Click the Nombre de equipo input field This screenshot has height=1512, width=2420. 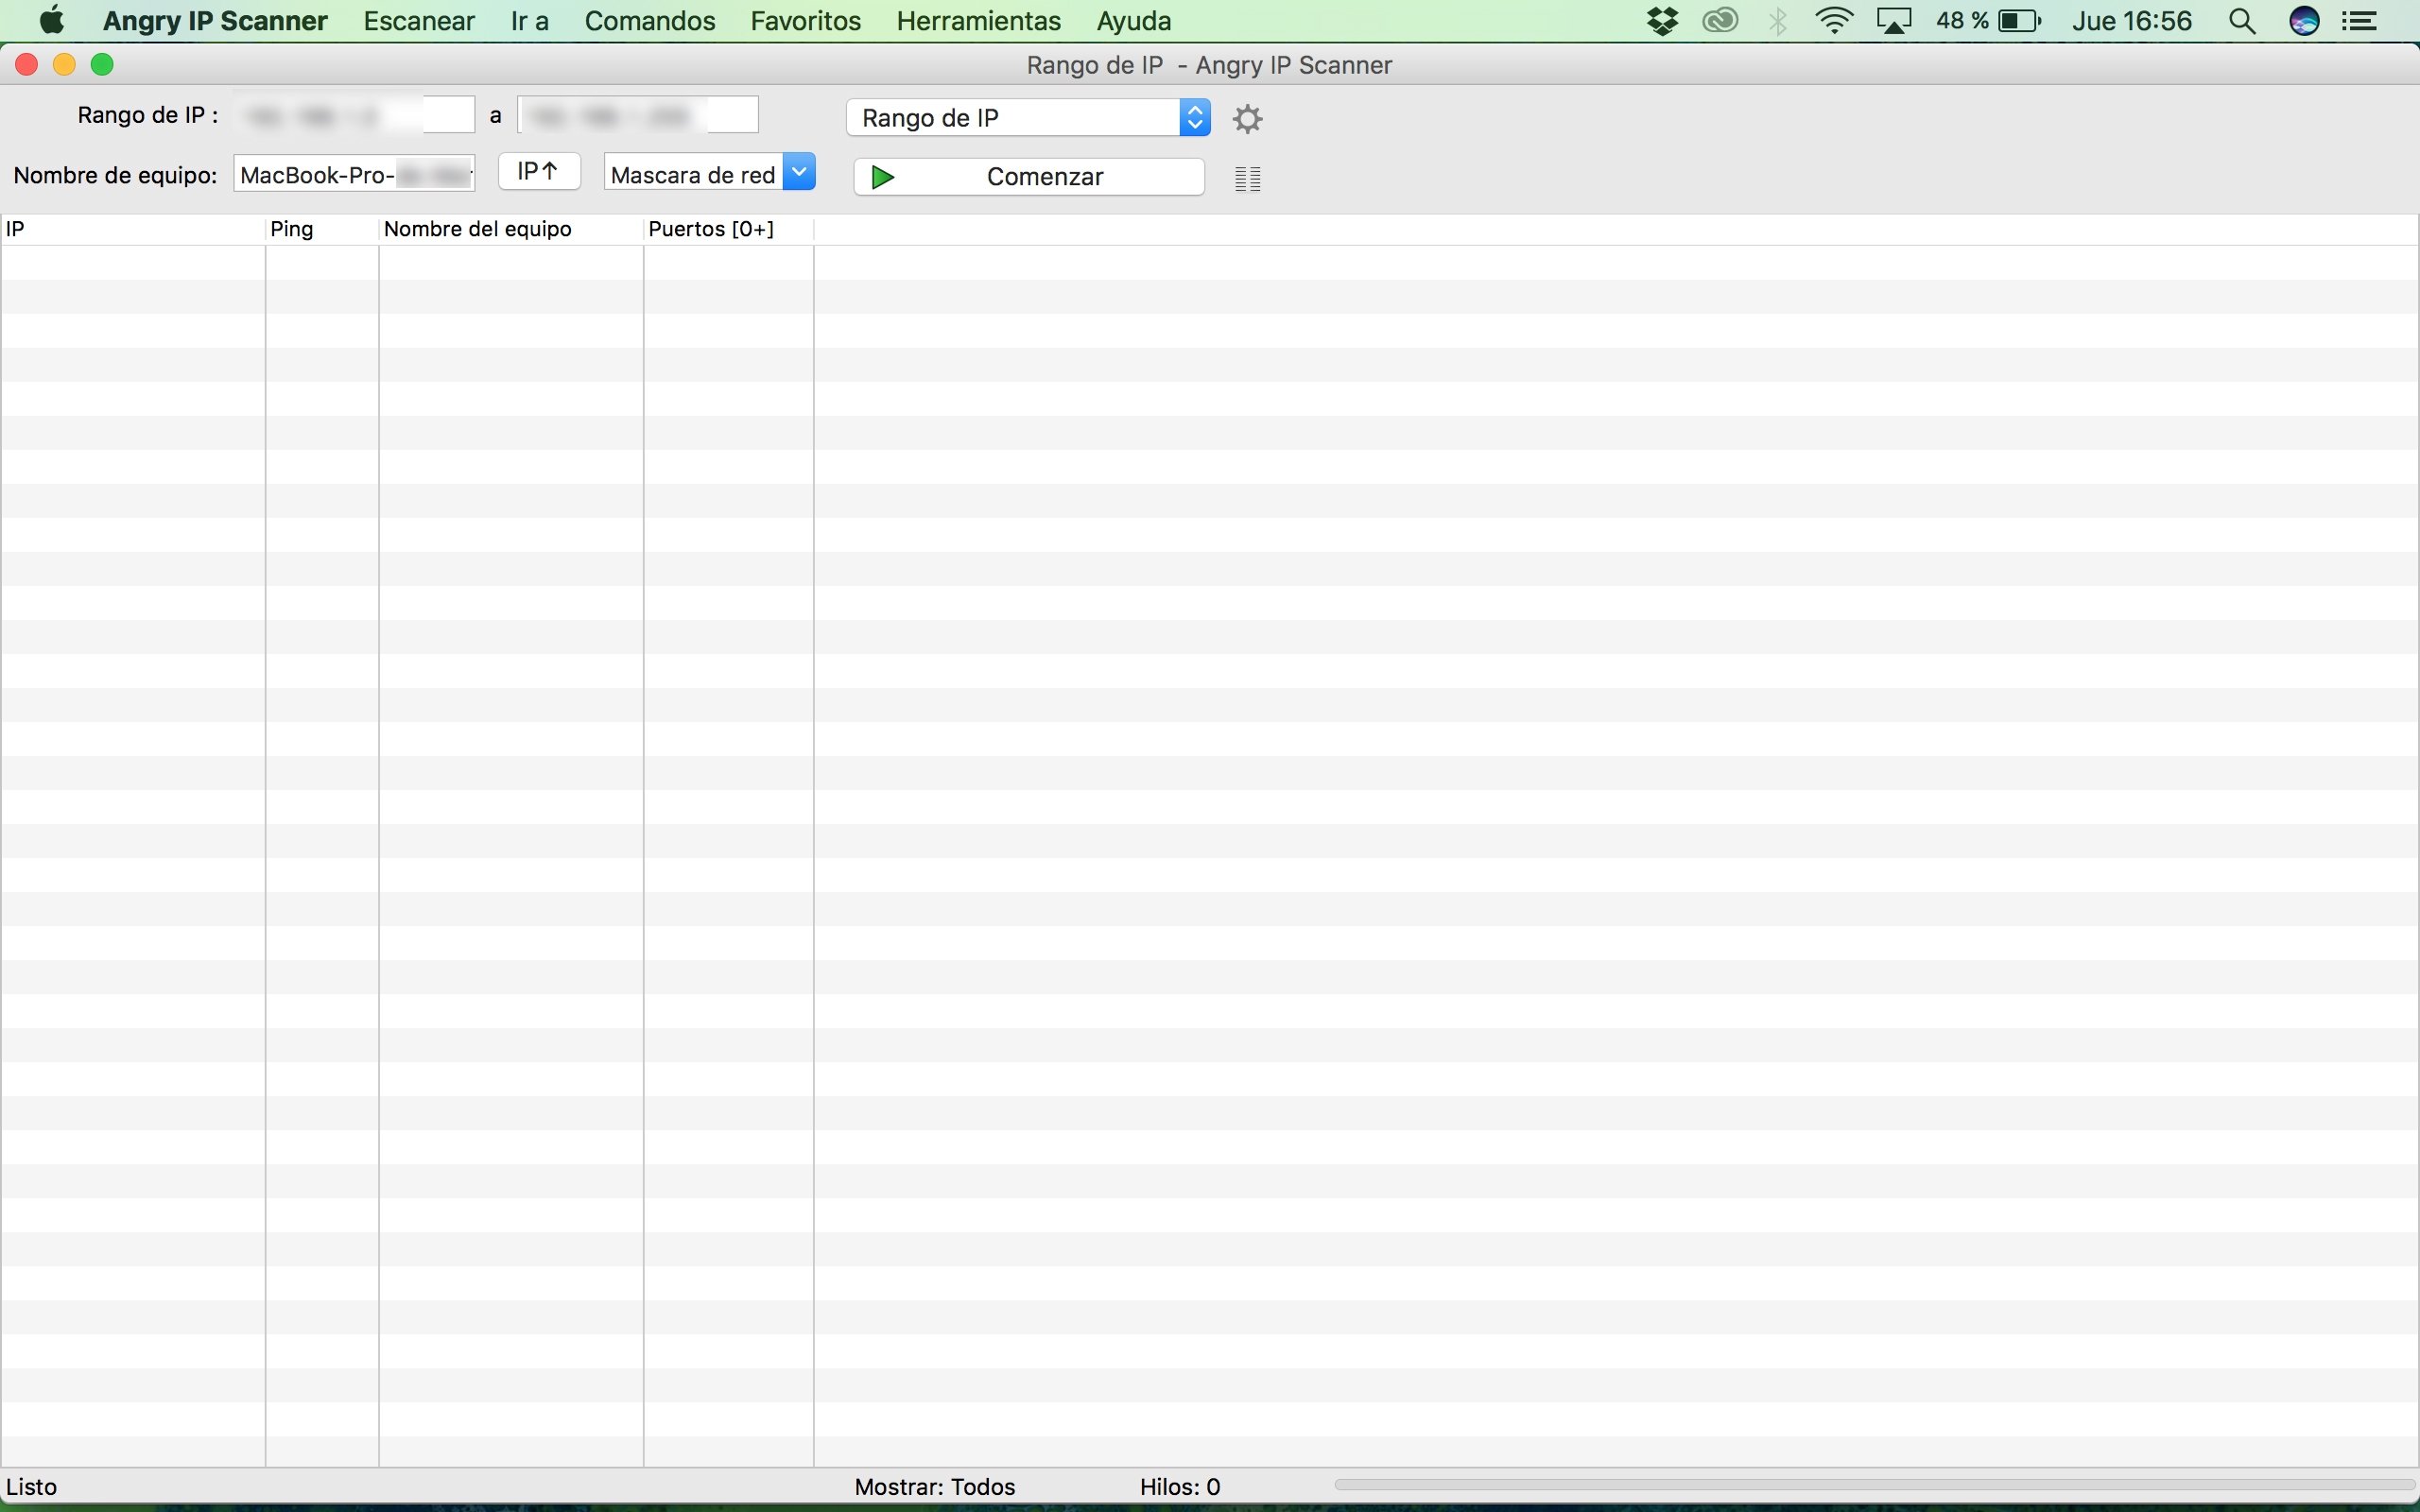(354, 174)
